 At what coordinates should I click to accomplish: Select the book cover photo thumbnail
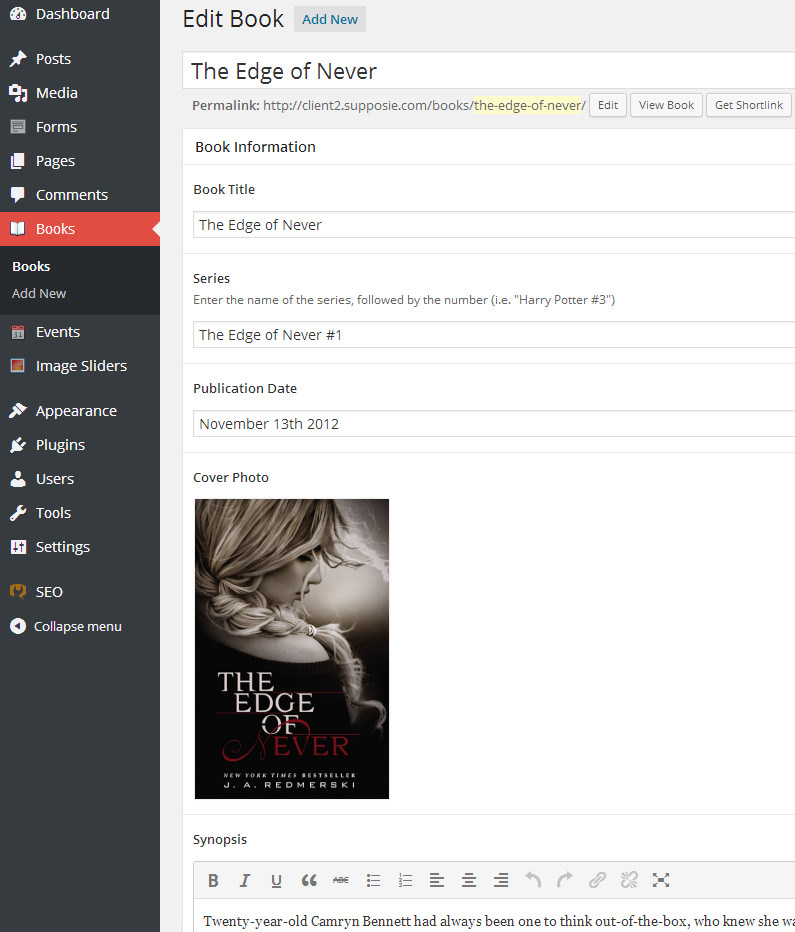tap(291, 649)
